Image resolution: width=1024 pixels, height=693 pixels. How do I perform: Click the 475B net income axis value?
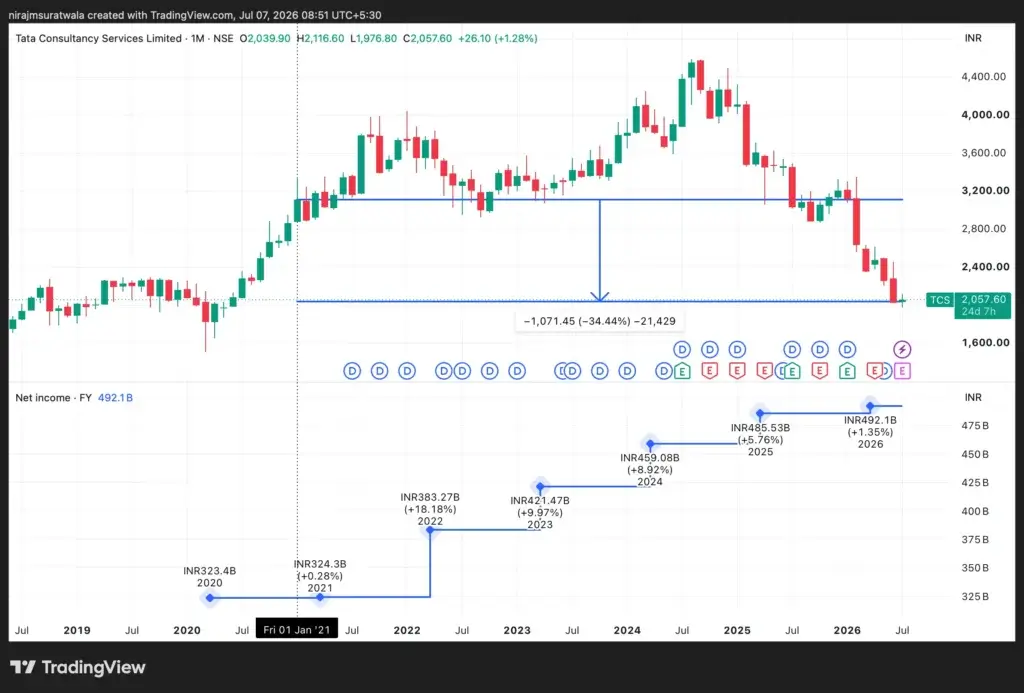975,425
